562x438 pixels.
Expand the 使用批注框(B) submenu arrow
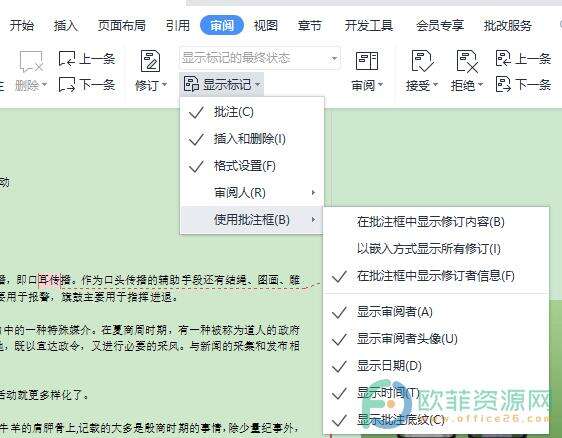[313, 220]
